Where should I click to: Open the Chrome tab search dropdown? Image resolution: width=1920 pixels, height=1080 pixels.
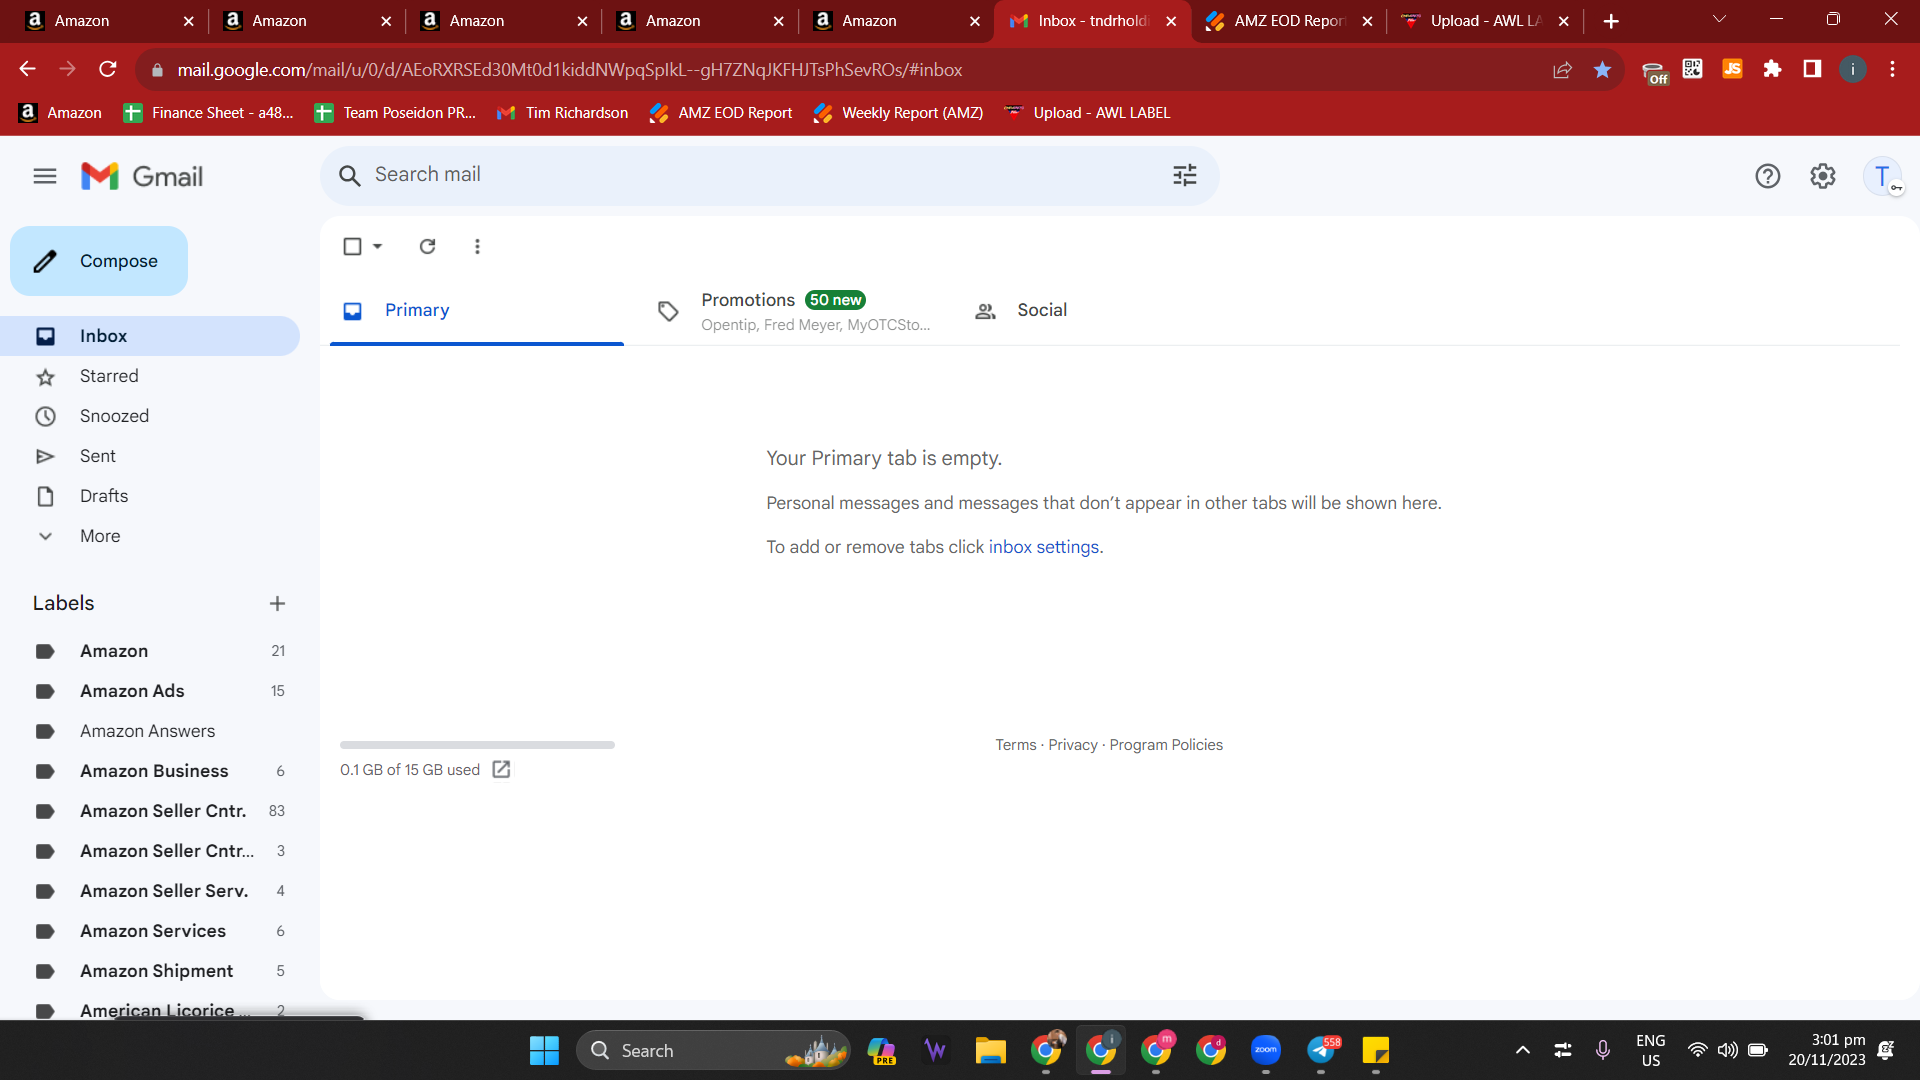coord(1720,20)
